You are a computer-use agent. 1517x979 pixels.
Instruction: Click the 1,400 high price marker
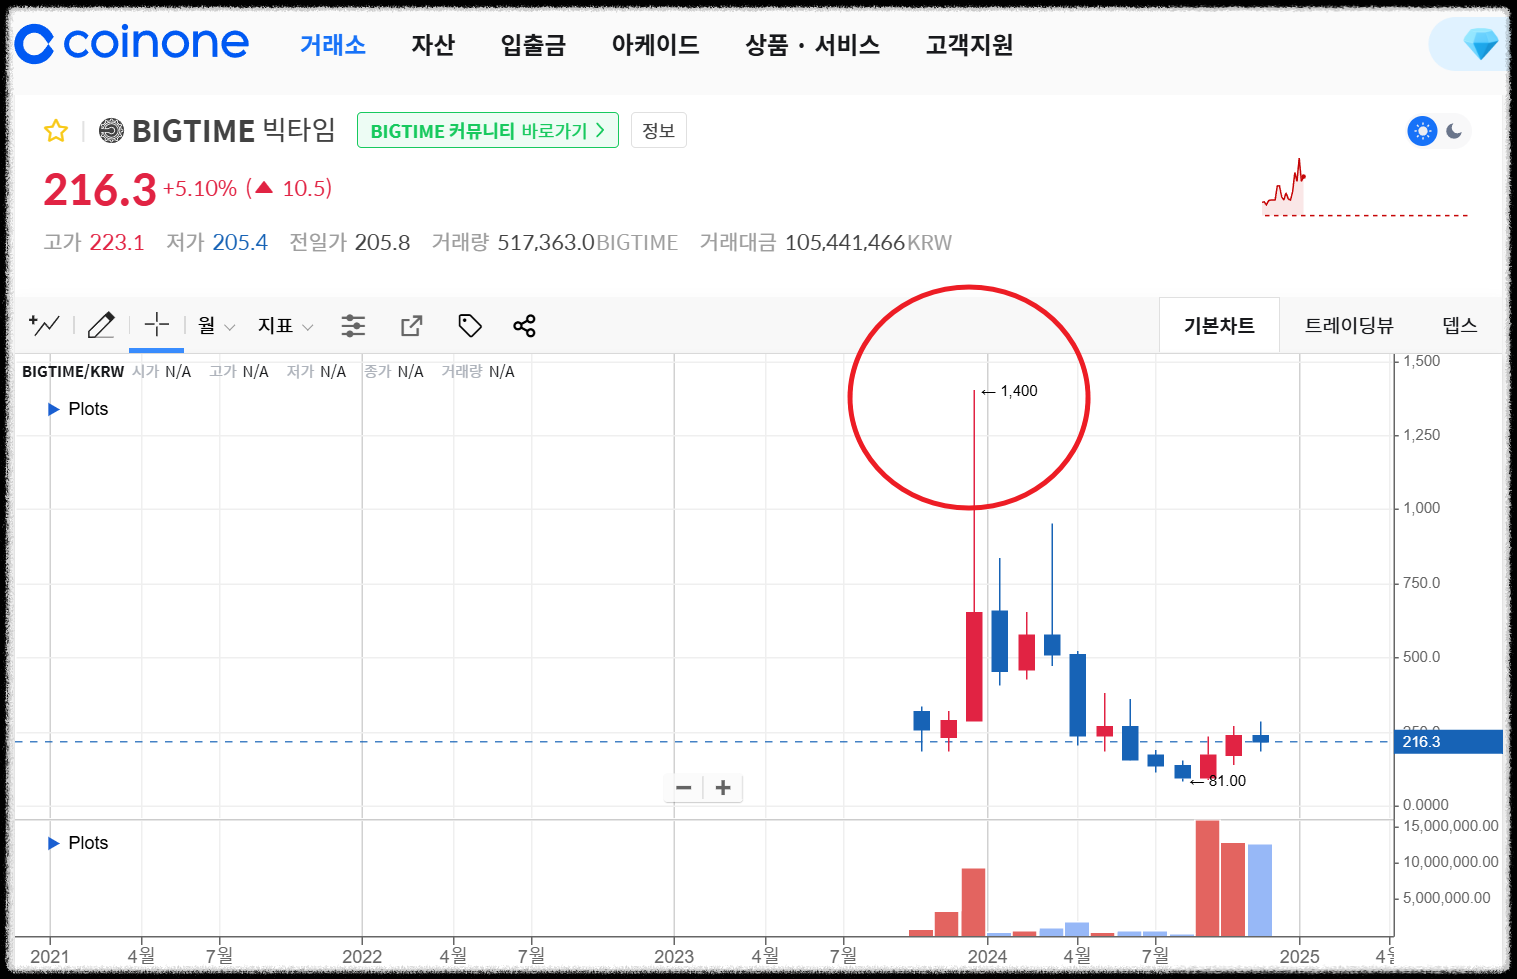click(1010, 391)
